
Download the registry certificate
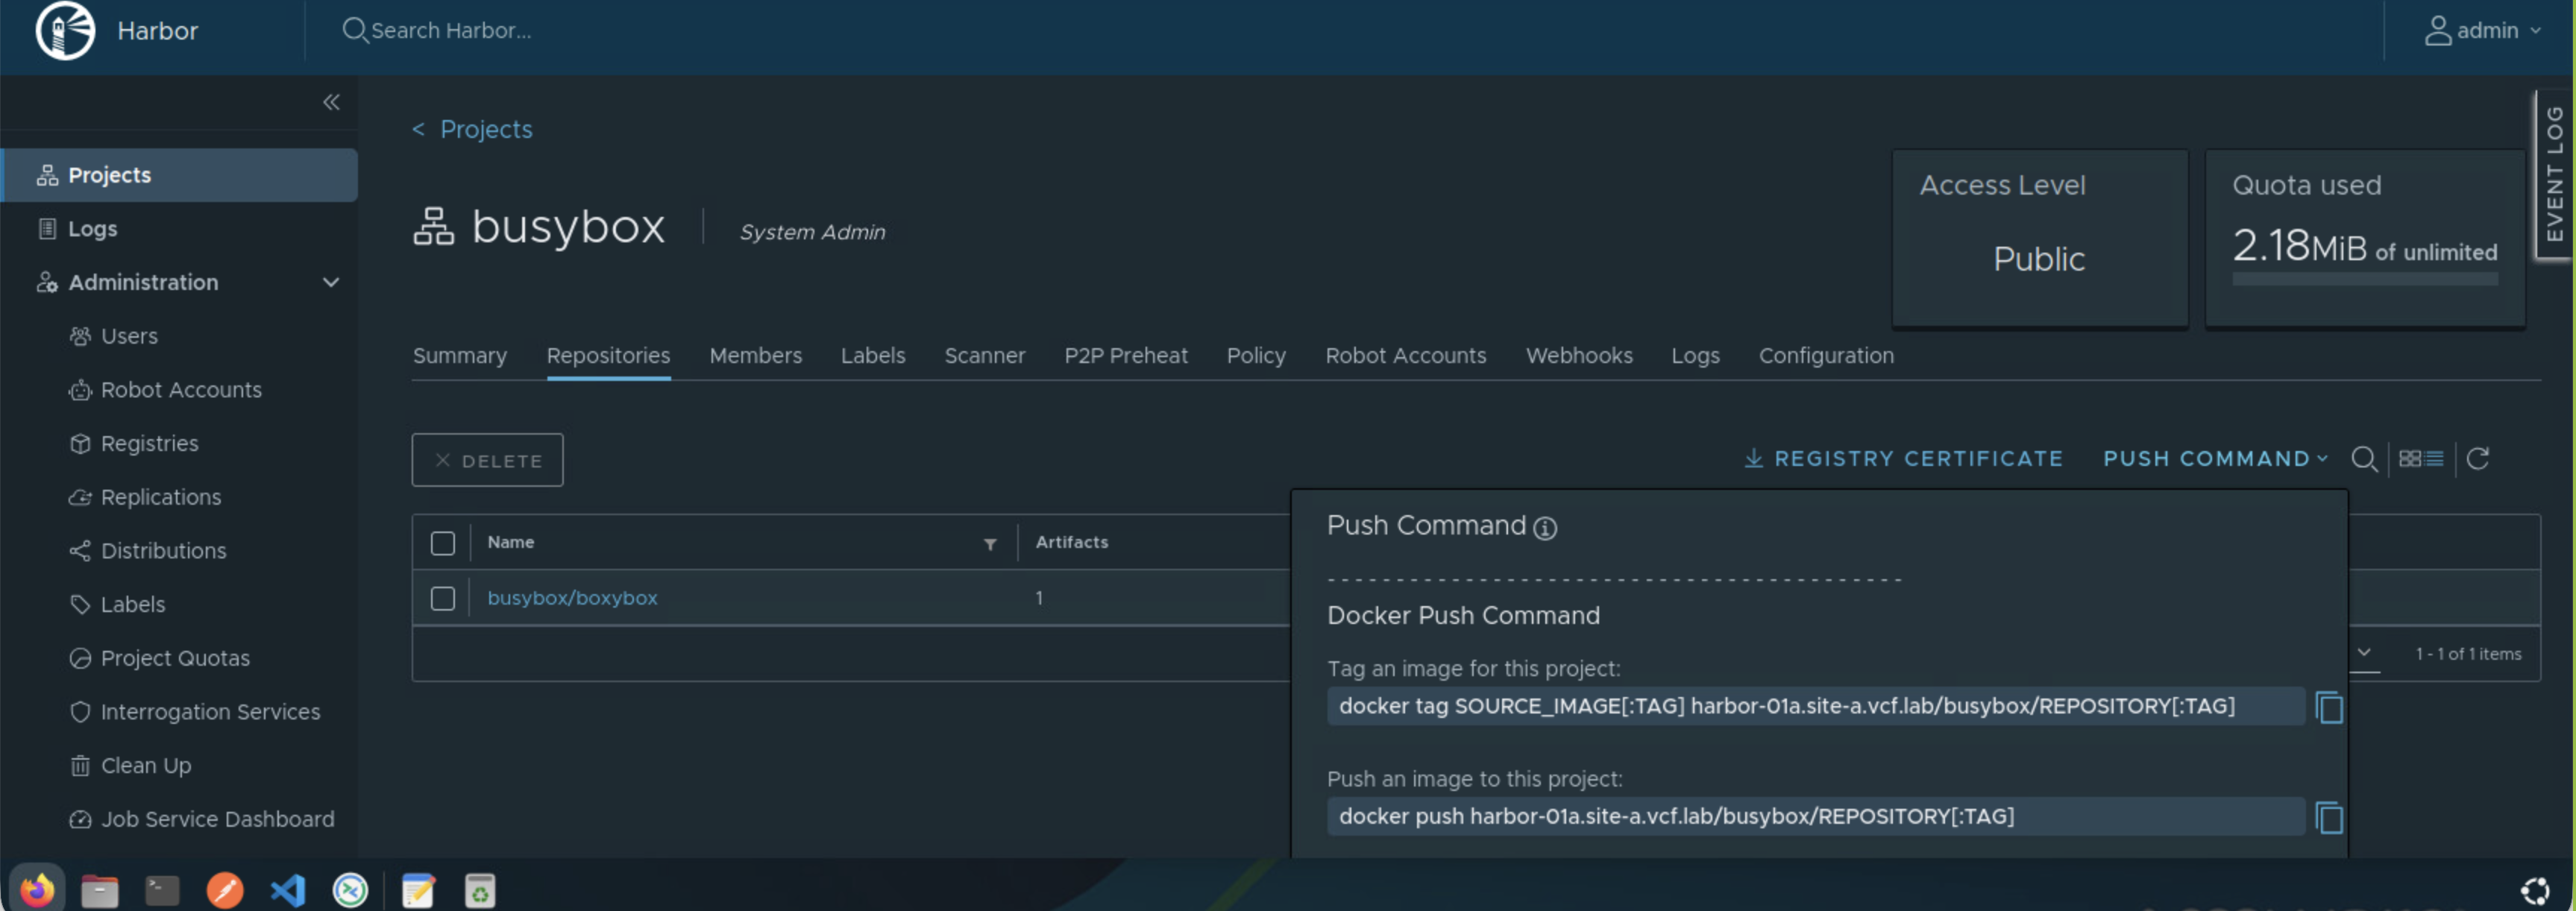[1903, 459]
